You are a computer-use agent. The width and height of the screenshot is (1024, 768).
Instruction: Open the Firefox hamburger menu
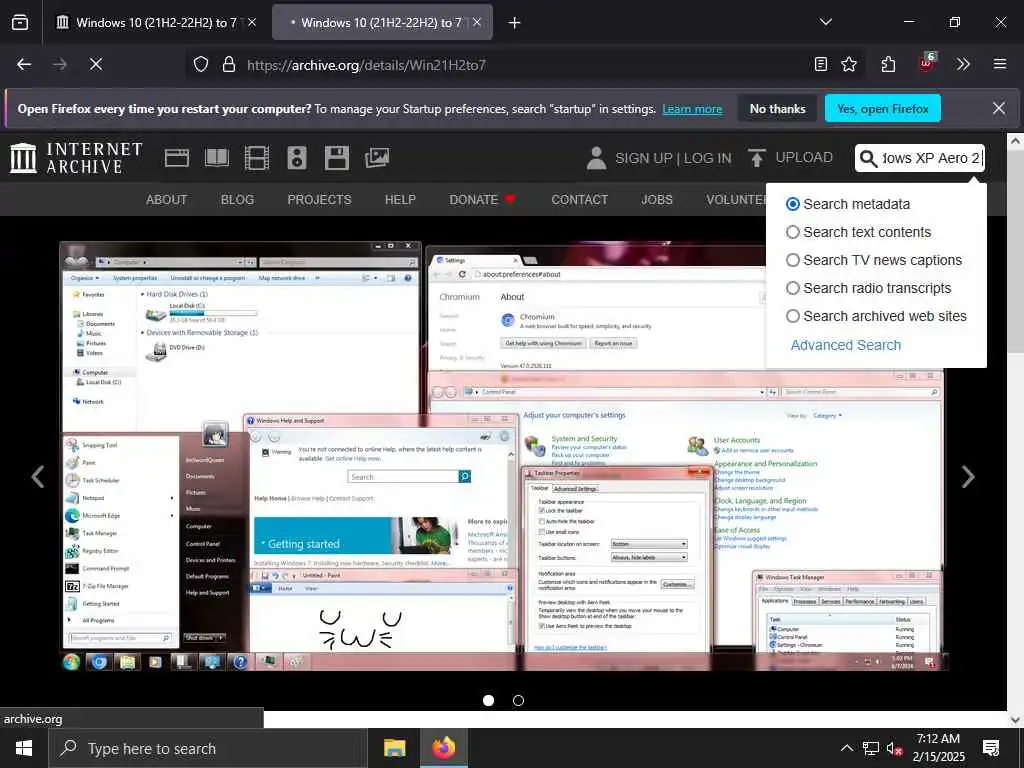coord(1000,64)
